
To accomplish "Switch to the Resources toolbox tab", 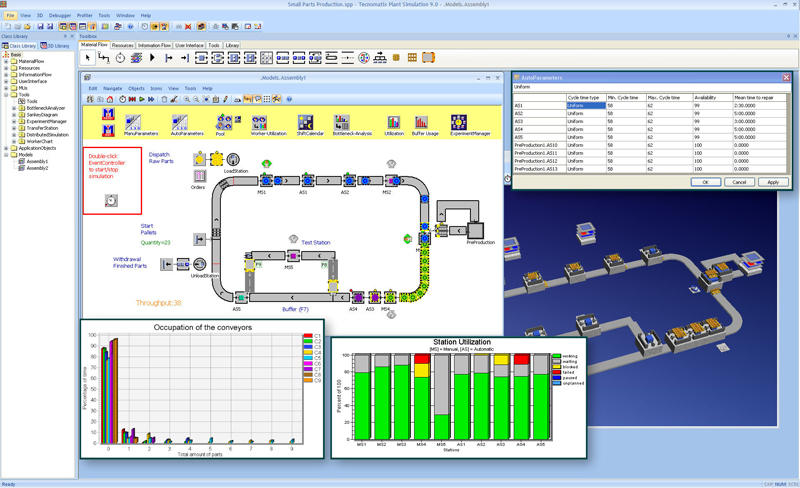I will (122, 45).
